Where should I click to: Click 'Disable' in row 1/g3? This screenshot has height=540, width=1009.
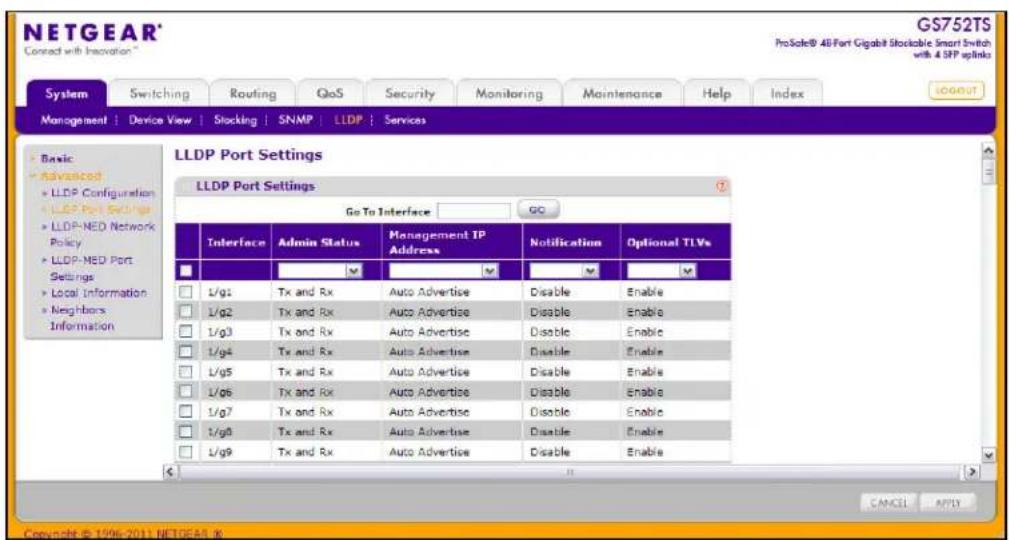[549, 333]
